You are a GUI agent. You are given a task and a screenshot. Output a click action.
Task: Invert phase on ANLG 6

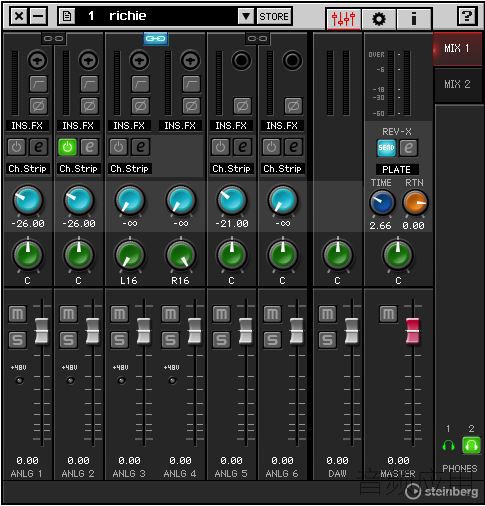[293, 106]
